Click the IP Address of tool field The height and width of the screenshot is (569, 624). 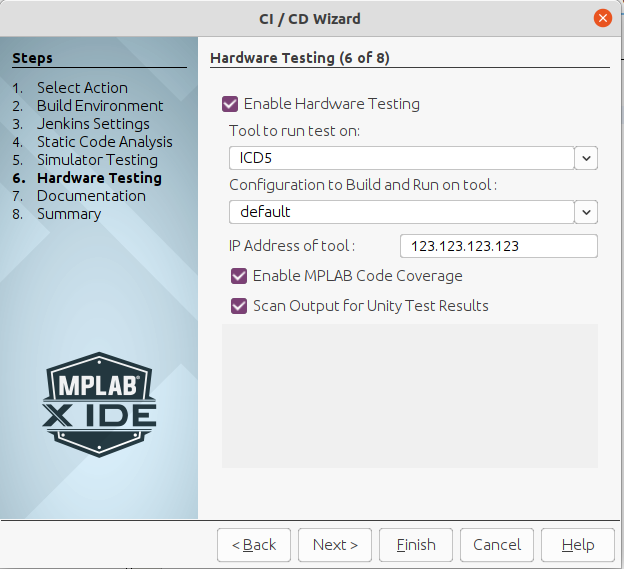coord(498,246)
